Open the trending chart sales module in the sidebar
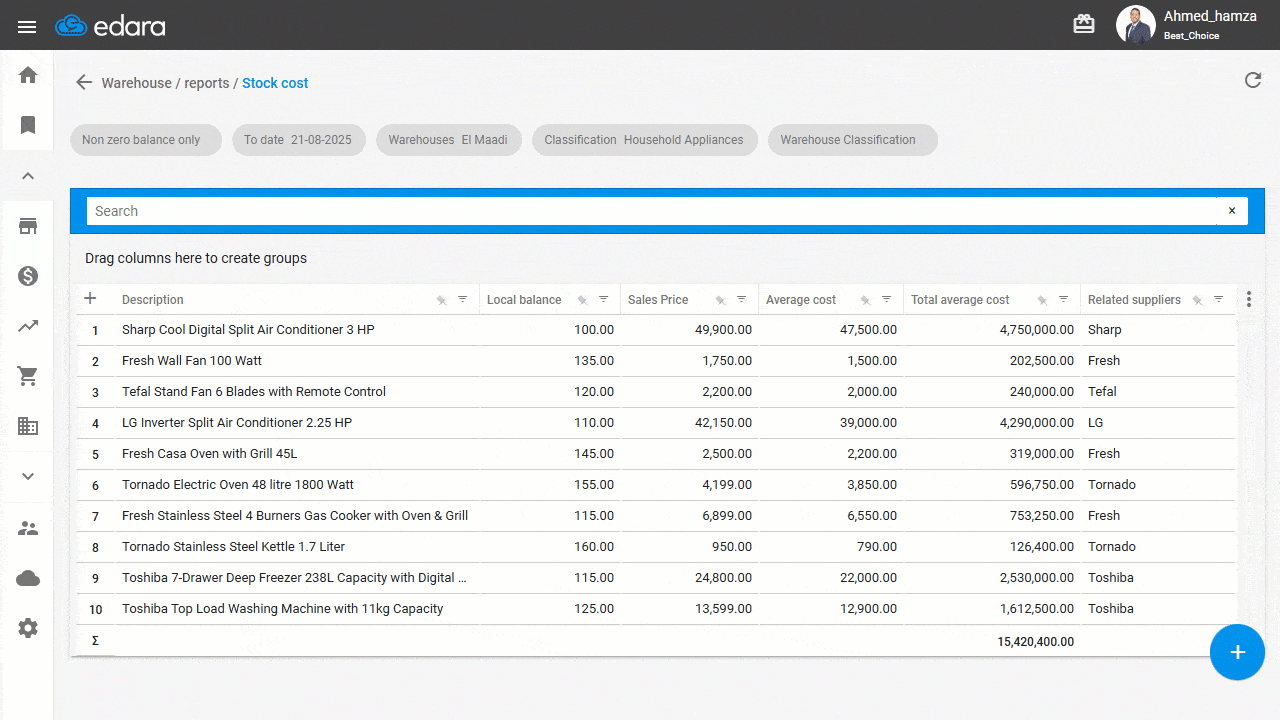Image resolution: width=1280 pixels, height=720 pixels. pos(28,326)
